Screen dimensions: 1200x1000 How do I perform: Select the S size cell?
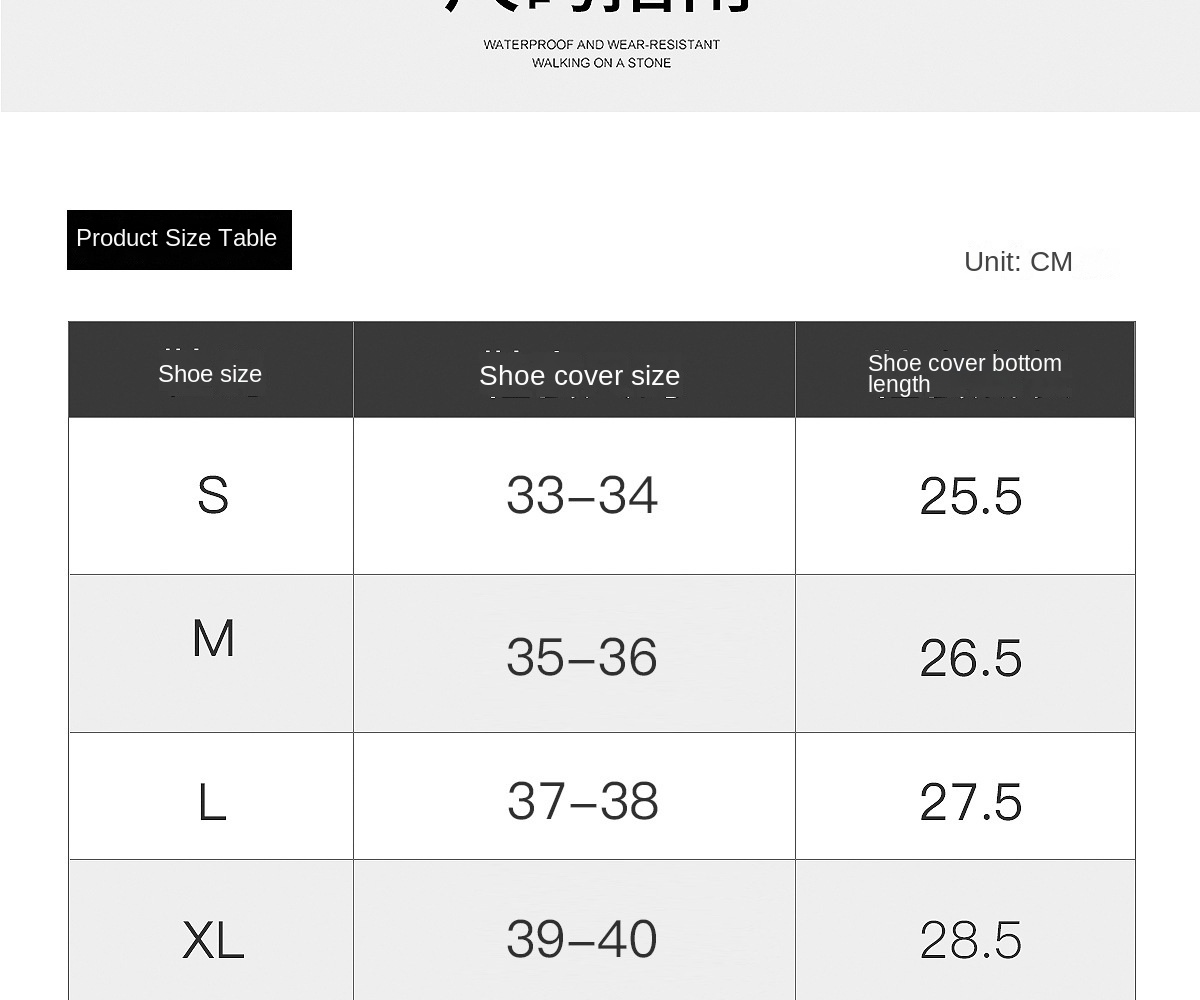point(212,495)
